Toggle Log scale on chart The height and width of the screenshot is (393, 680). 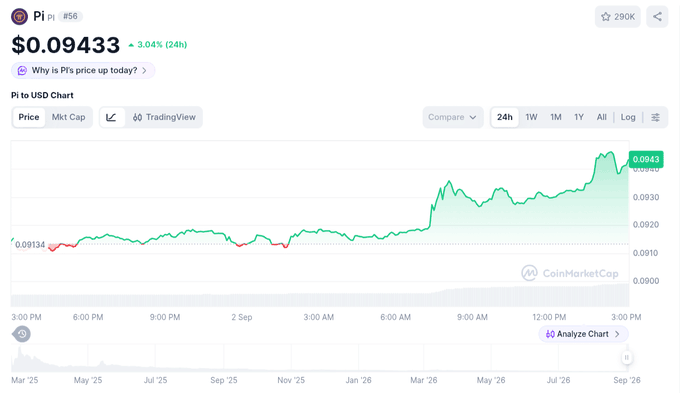pyautogui.click(x=628, y=117)
